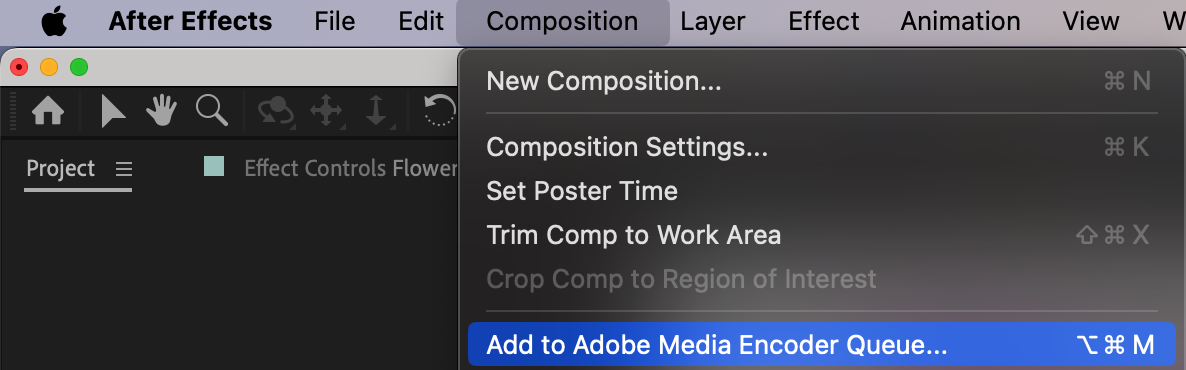Screen dimensions: 1186x370
Task: Select the Hand tool
Action: pyautogui.click(x=161, y=112)
